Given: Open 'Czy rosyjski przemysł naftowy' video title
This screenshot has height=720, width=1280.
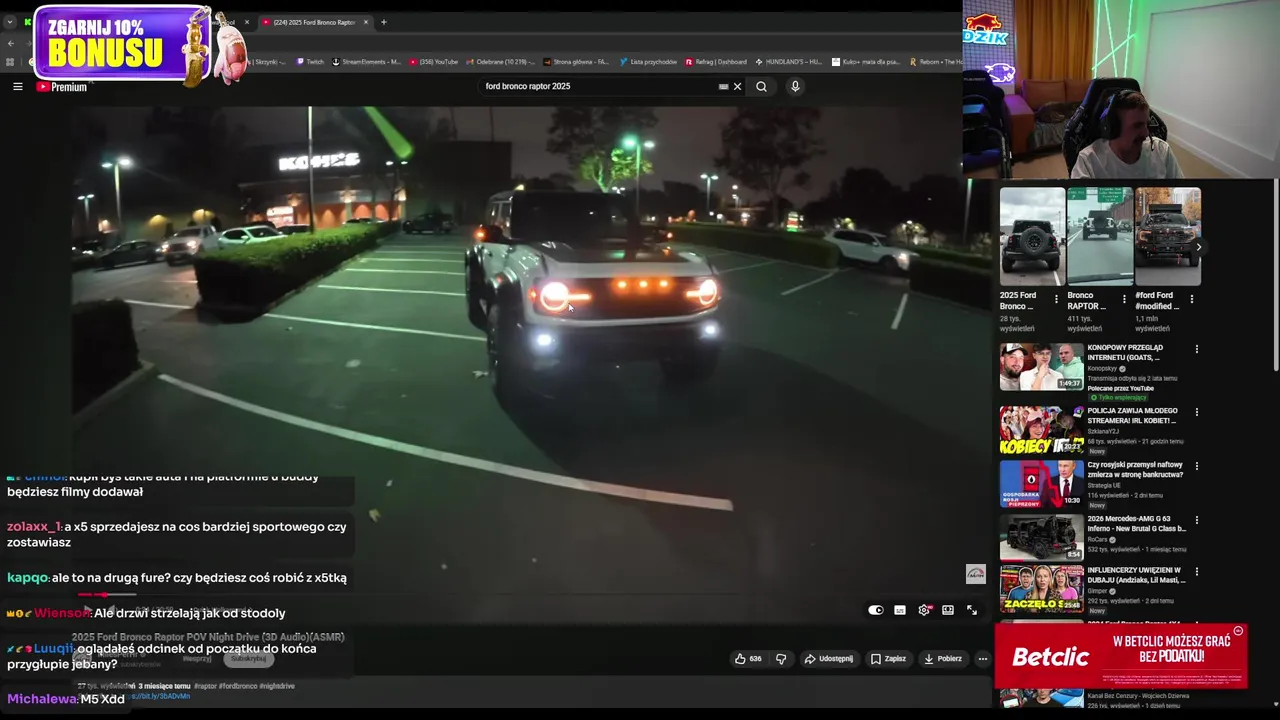Looking at the screenshot, I should (x=1135, y=469).
